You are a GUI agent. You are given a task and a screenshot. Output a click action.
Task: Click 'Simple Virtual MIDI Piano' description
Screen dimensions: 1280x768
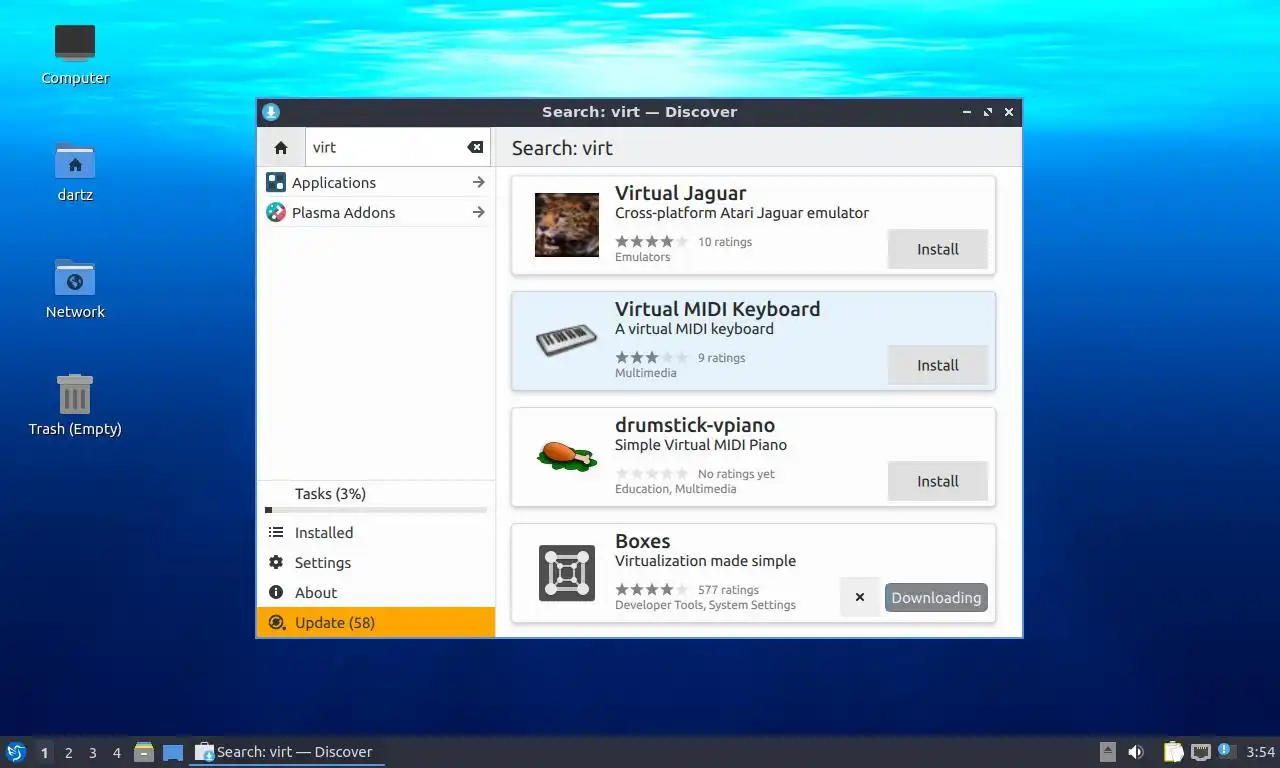(x=701, y=445)
